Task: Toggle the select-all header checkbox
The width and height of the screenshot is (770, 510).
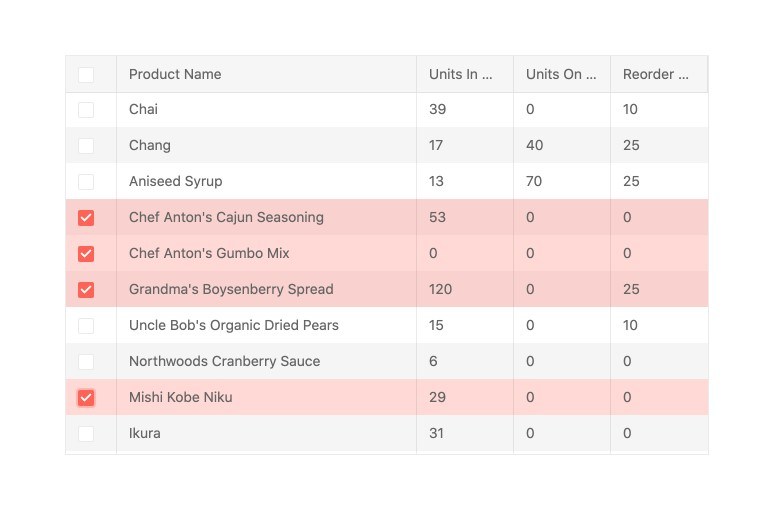Action: [x=86, y=74]
